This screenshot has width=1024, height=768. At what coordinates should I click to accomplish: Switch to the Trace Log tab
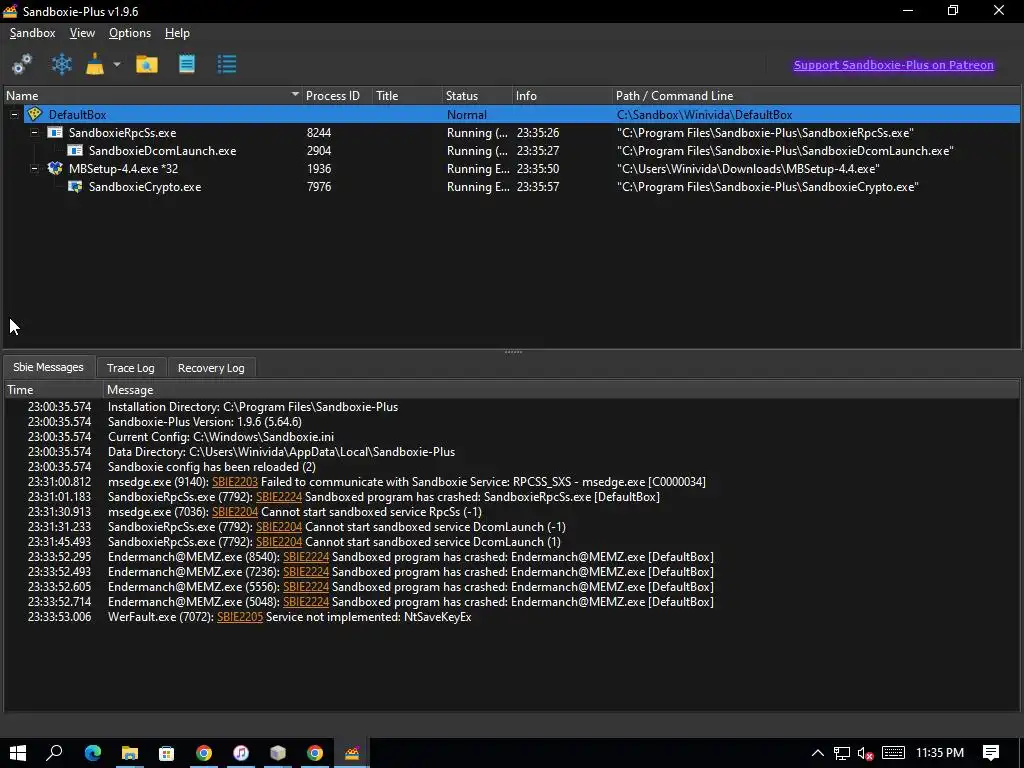click(x=131, y=368)
